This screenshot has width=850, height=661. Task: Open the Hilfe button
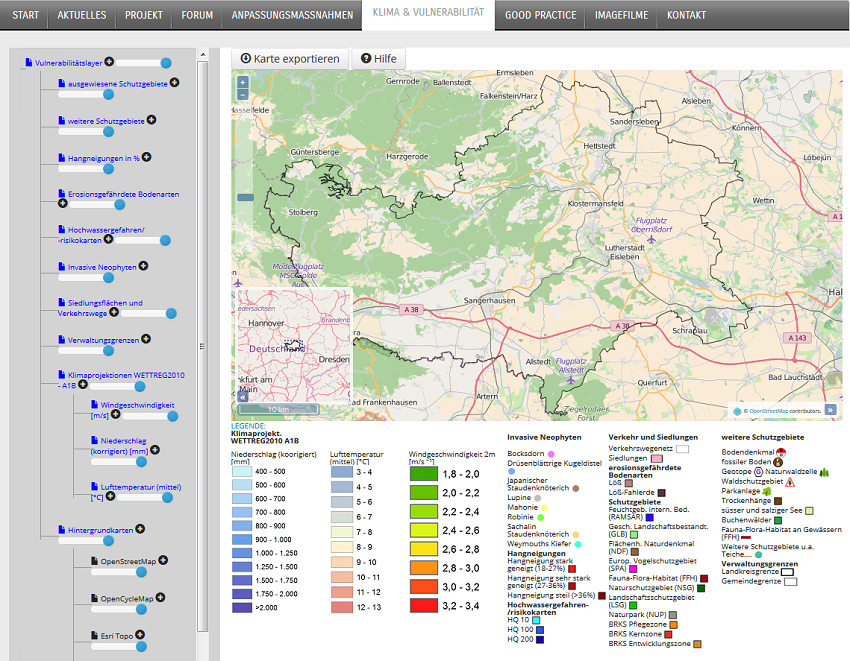[x=379, y=59]
